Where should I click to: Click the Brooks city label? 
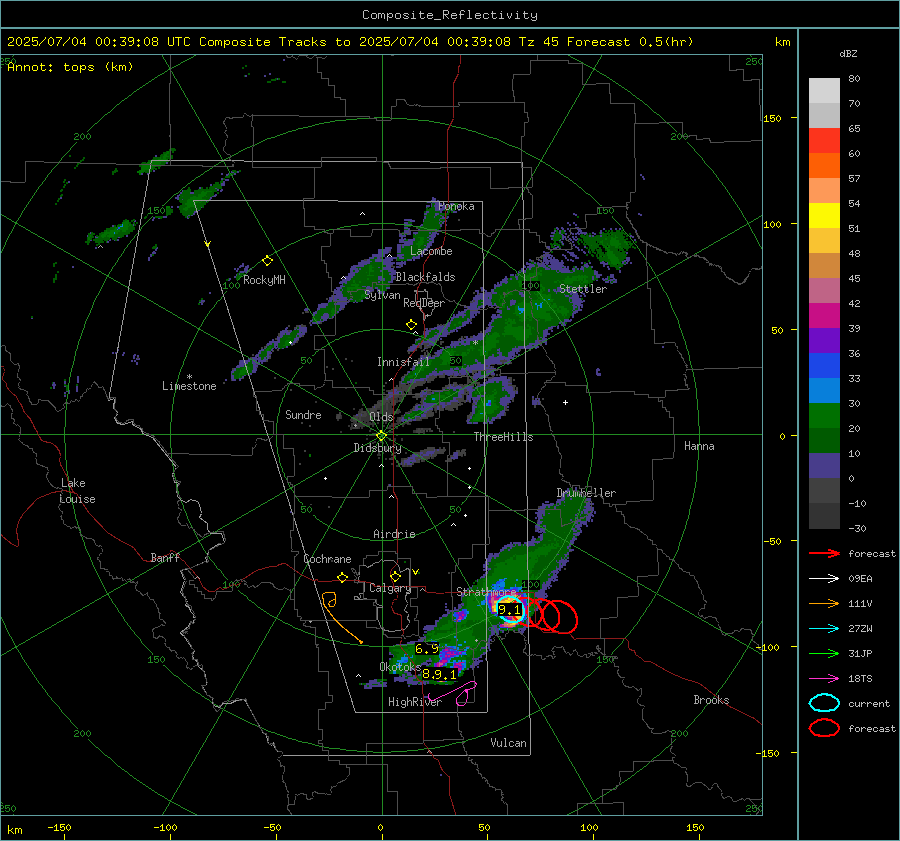[711, 700]
